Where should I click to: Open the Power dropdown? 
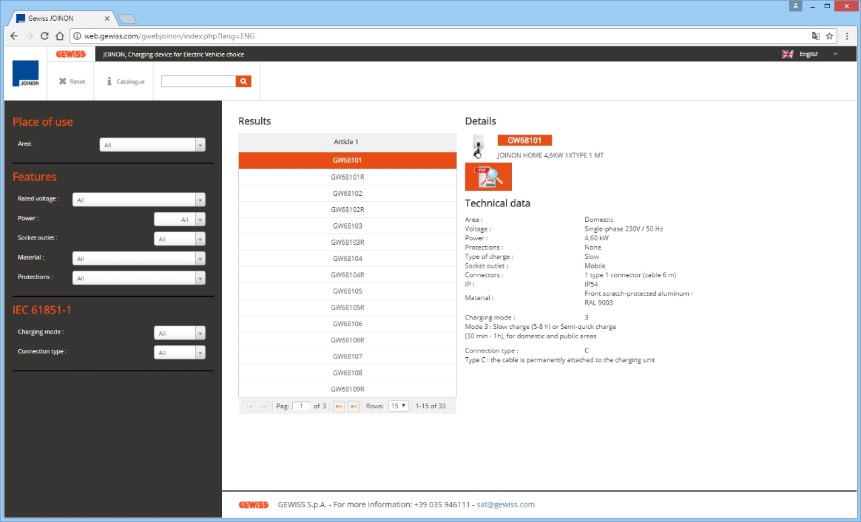tap(180, 220)
